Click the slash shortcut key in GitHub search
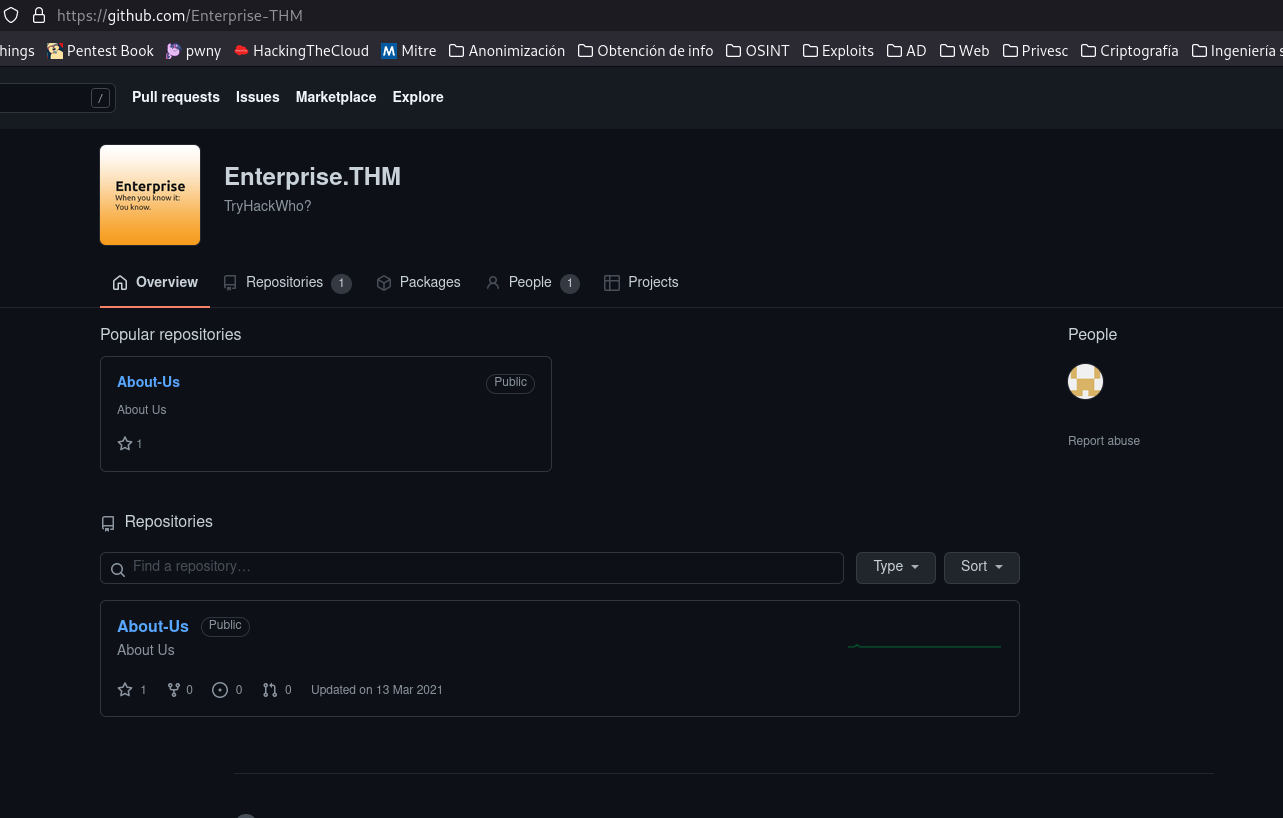Screen dimensions: 1283x818 100,97
